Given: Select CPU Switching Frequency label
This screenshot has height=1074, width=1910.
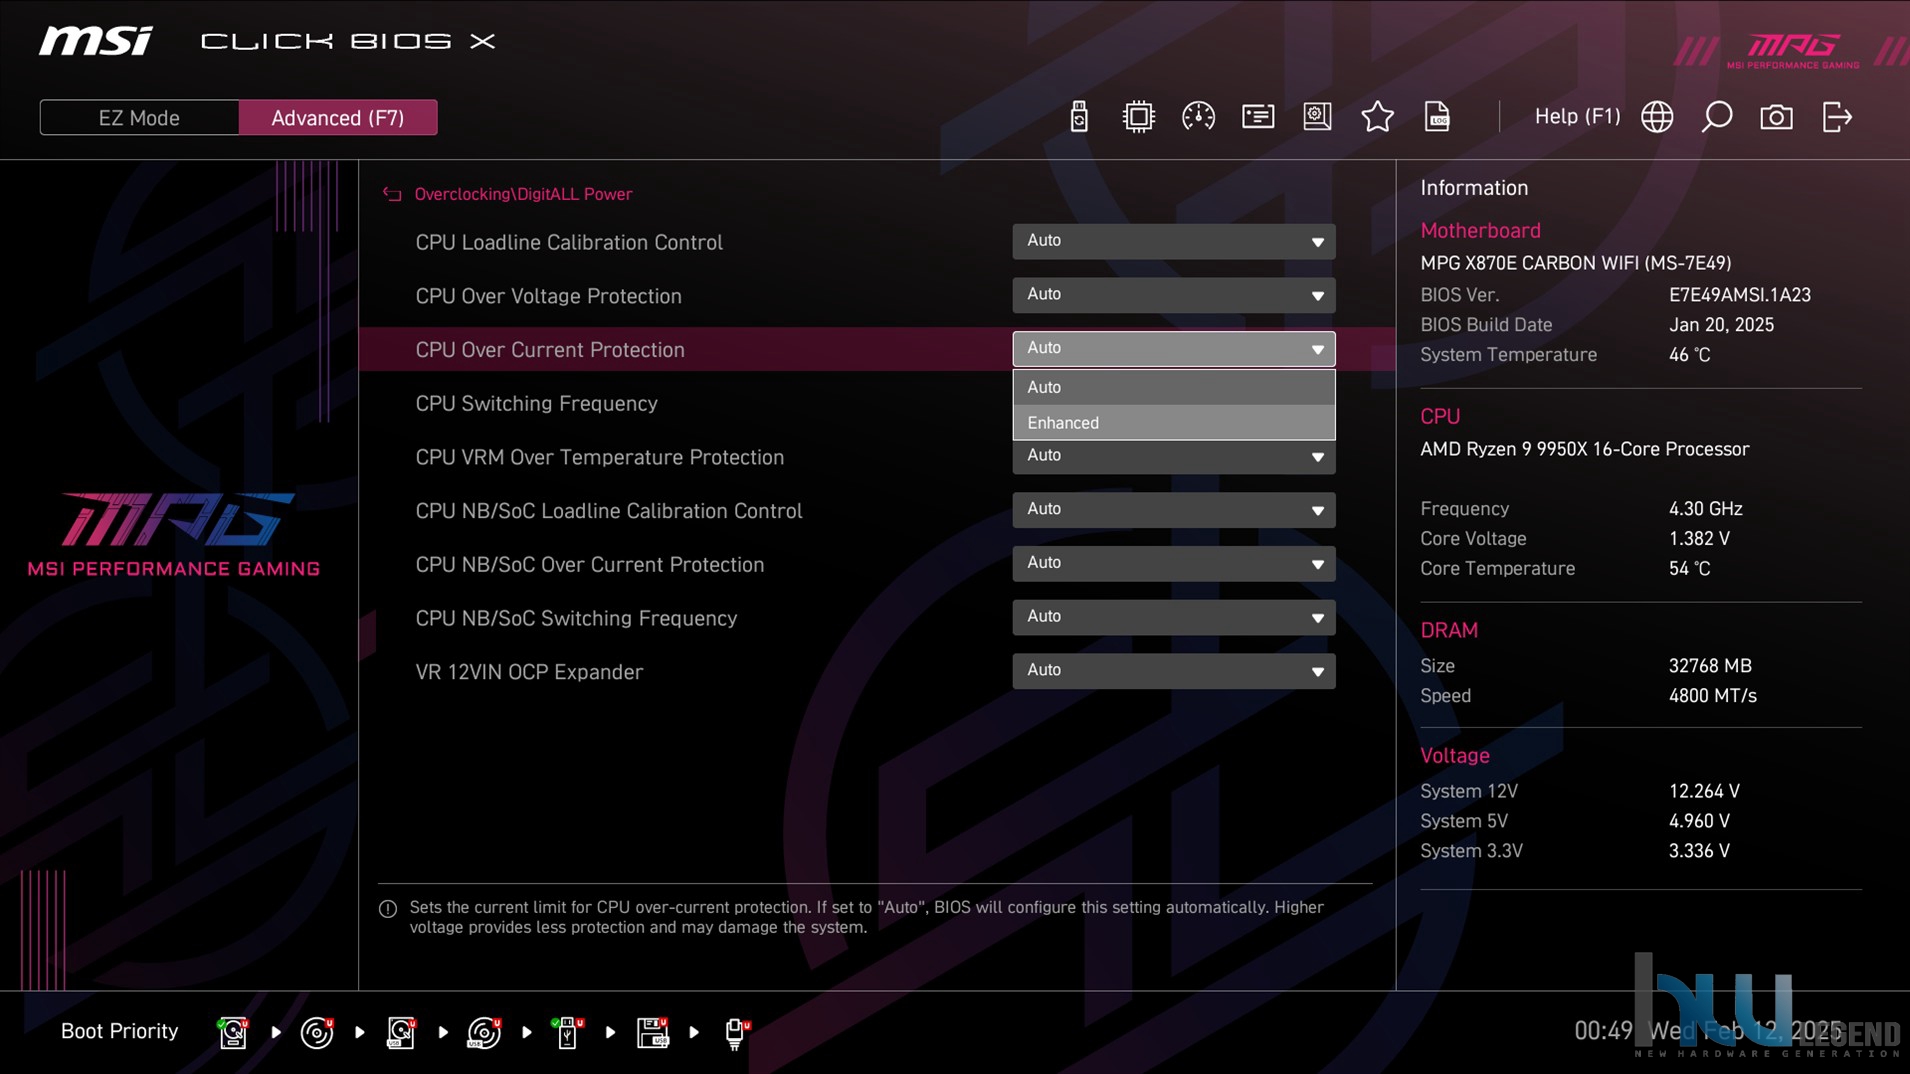Looking at the screenshot, I should point(536,403).
